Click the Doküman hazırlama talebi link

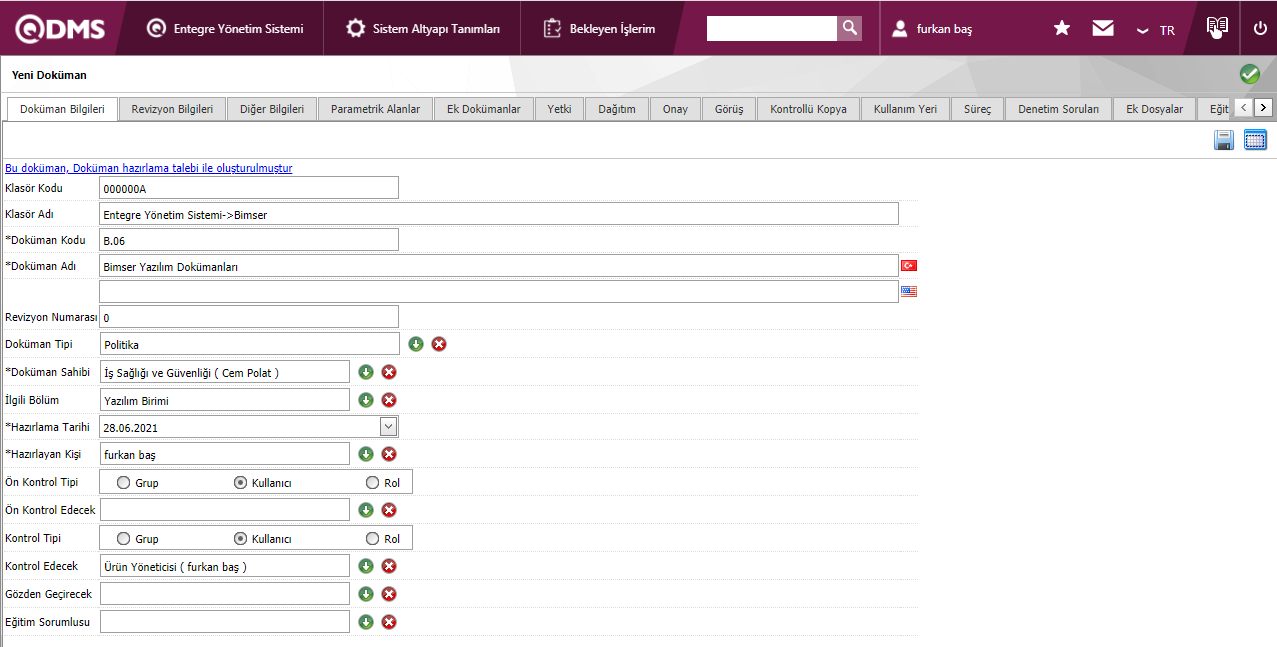pyautogui.click(x=149, y=169)
